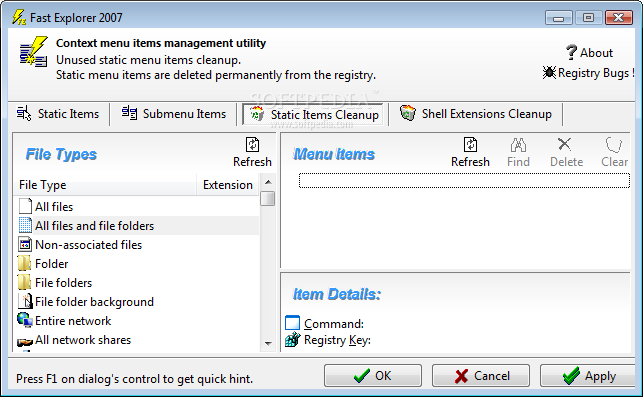643x397 pixels.
Task: Select the All files entry
Action: pos(54,207)
